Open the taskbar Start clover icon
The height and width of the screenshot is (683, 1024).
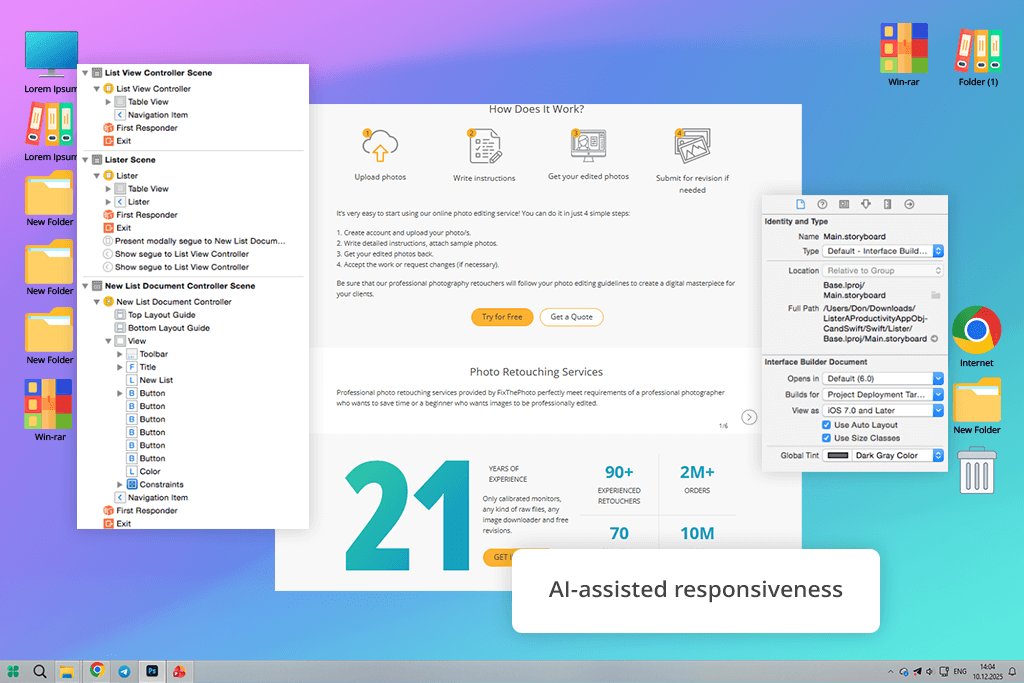tap(13, 671)
